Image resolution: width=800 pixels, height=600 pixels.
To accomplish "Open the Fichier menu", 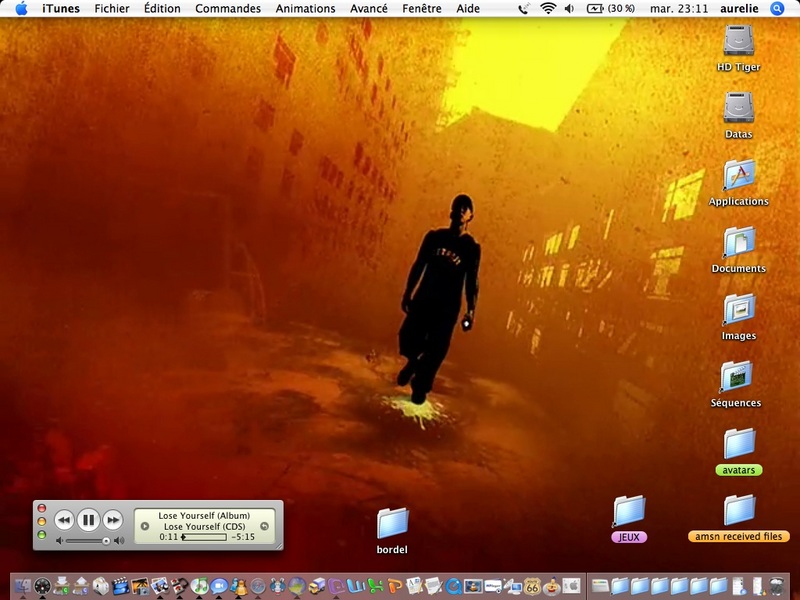I will point(112,9).
